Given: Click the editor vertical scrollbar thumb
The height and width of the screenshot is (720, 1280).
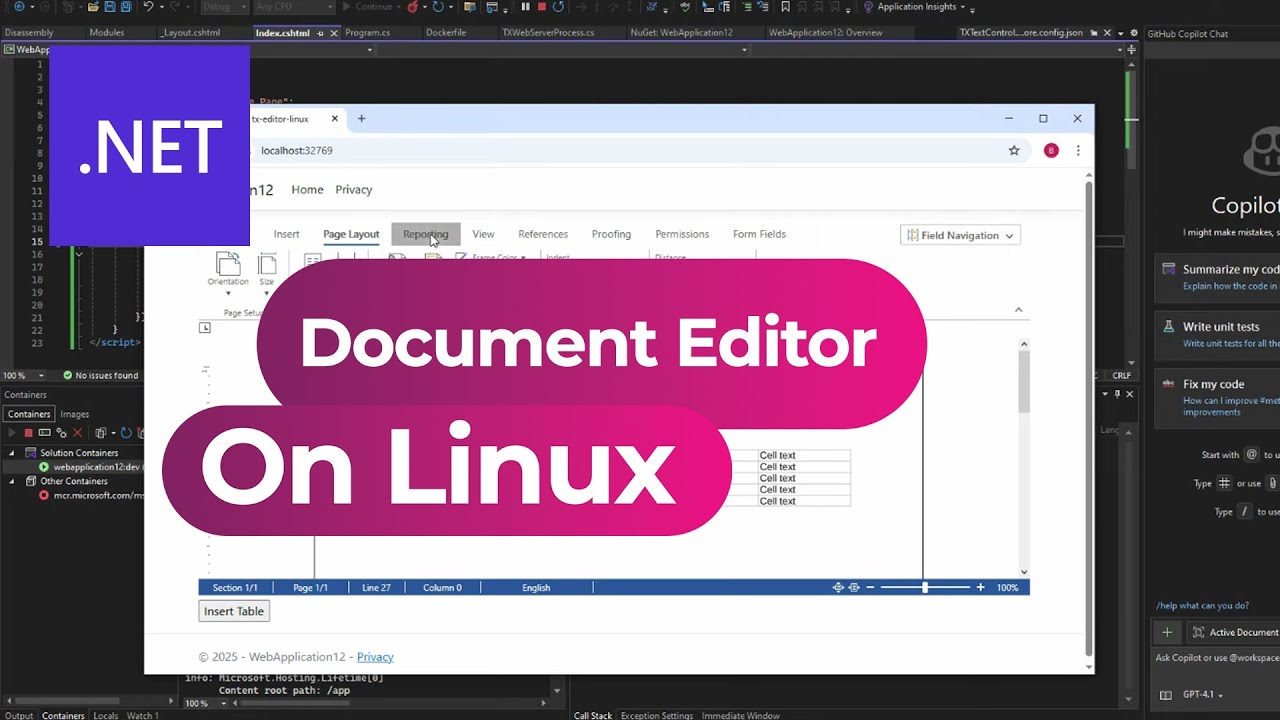Looking at the screenshot, I should tap(1024, 383).
